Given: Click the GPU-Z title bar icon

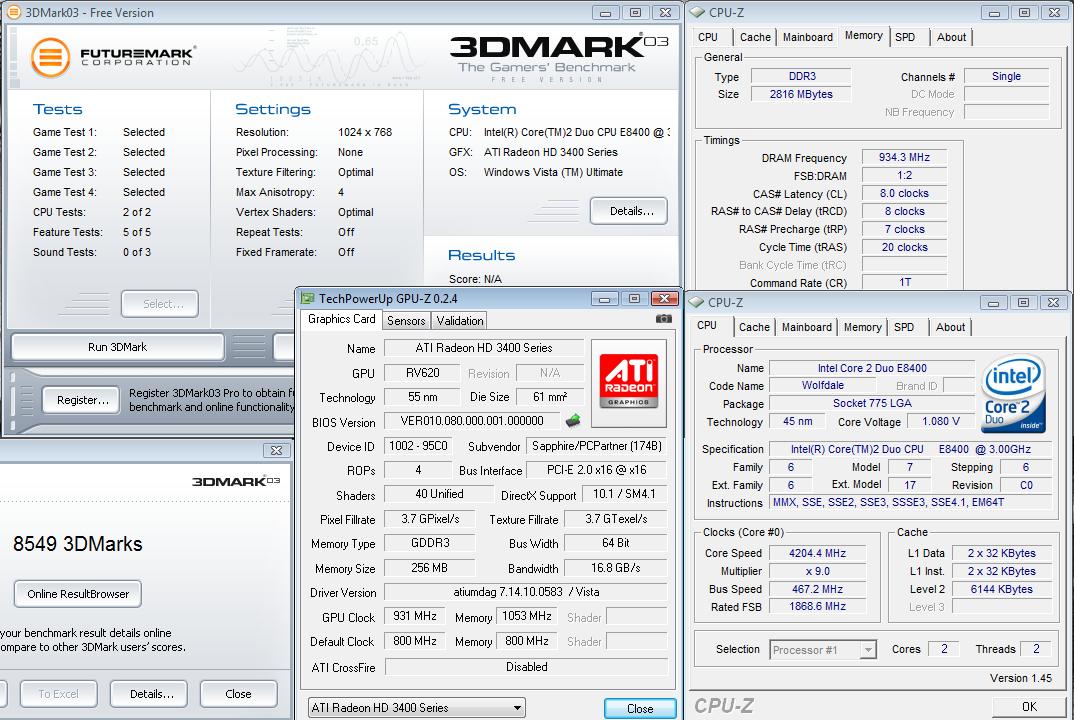Looking at the screenshot, I should tap(308, 298).
